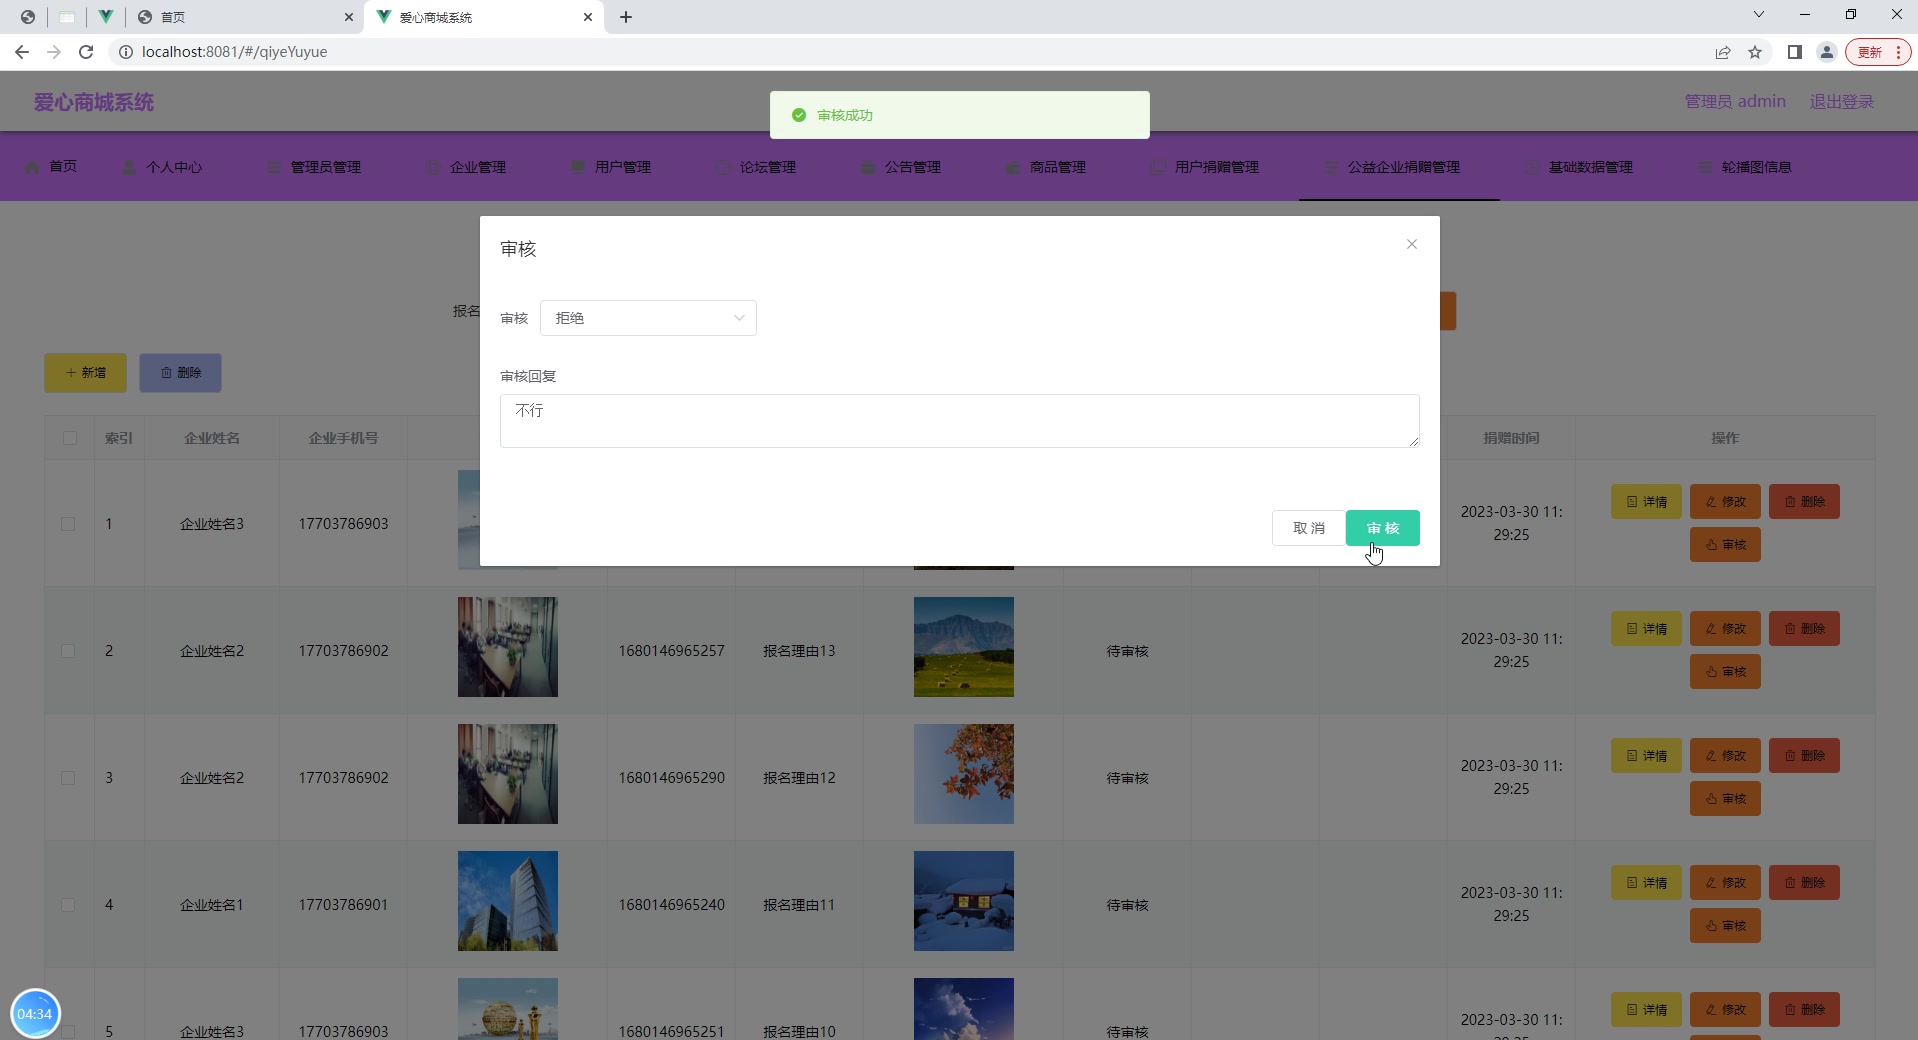This screenshot has height=1040, width=1918.
Task: Click 审核 for row 3
Action: tap(1725, 799)
